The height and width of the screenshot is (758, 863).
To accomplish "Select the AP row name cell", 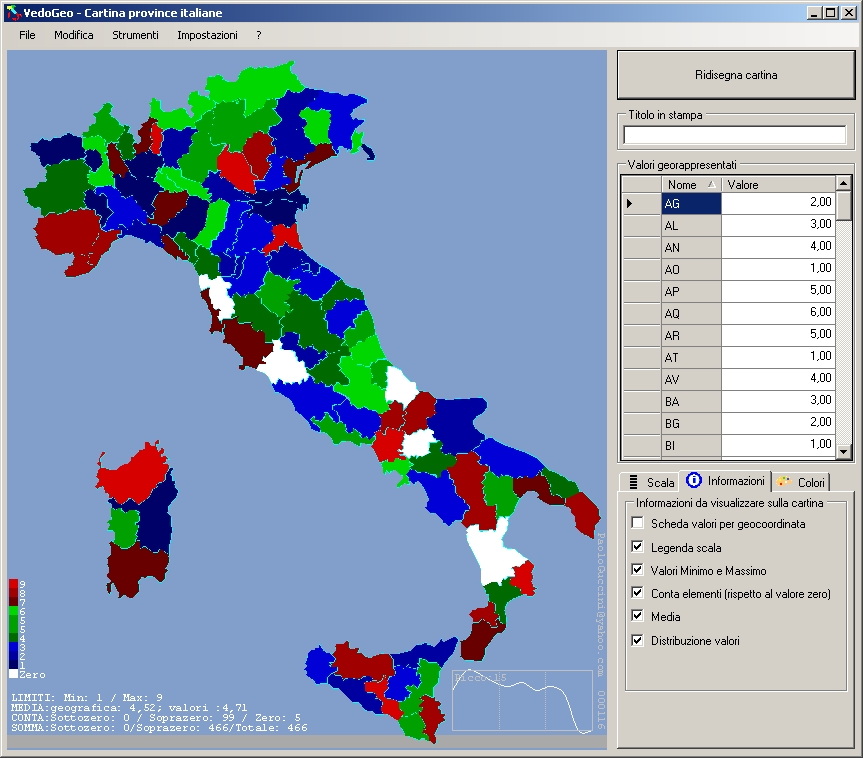I will pos(691,292).
